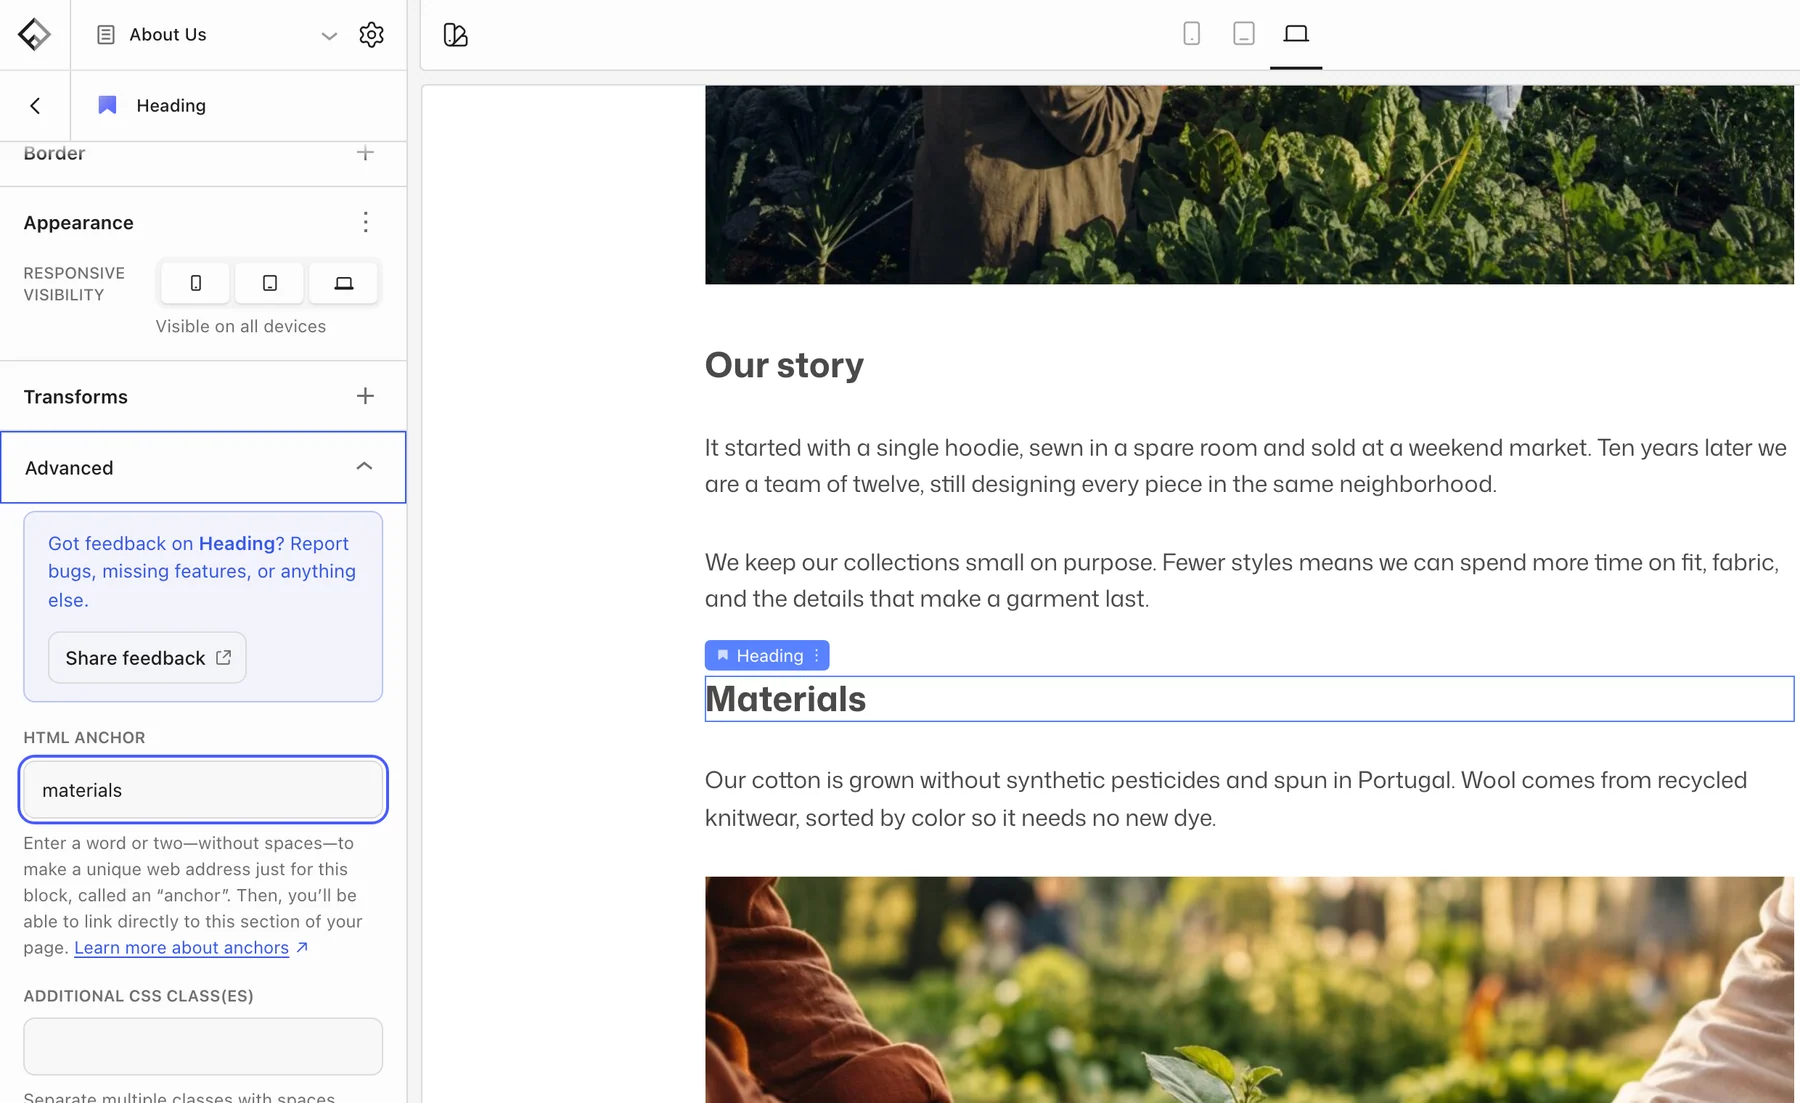Open page settings gear icon

(x=371, y=34)
